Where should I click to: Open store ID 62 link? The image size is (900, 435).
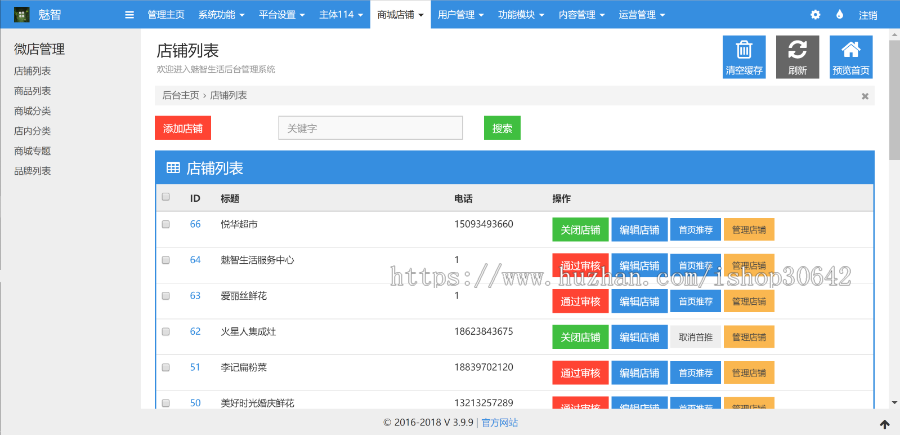195,331
